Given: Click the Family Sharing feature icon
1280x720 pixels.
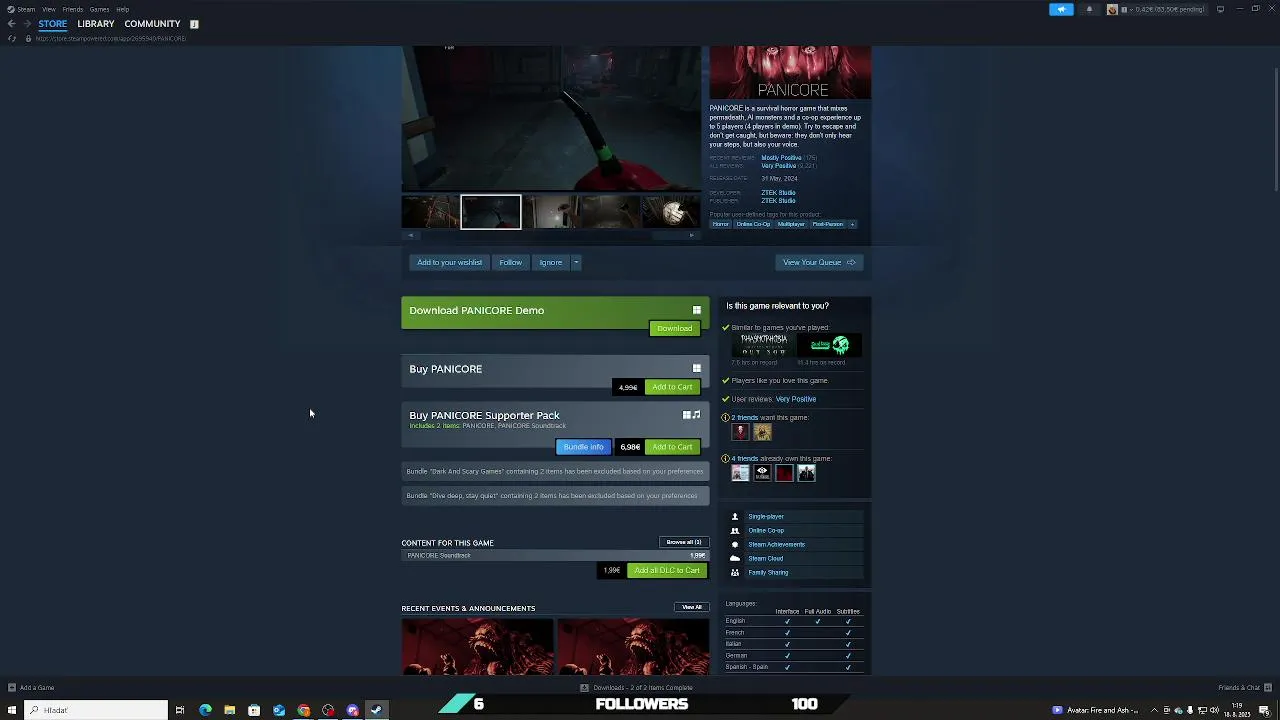Looking at the screenshot, I should pyautogui.click(x=735, y=573).
